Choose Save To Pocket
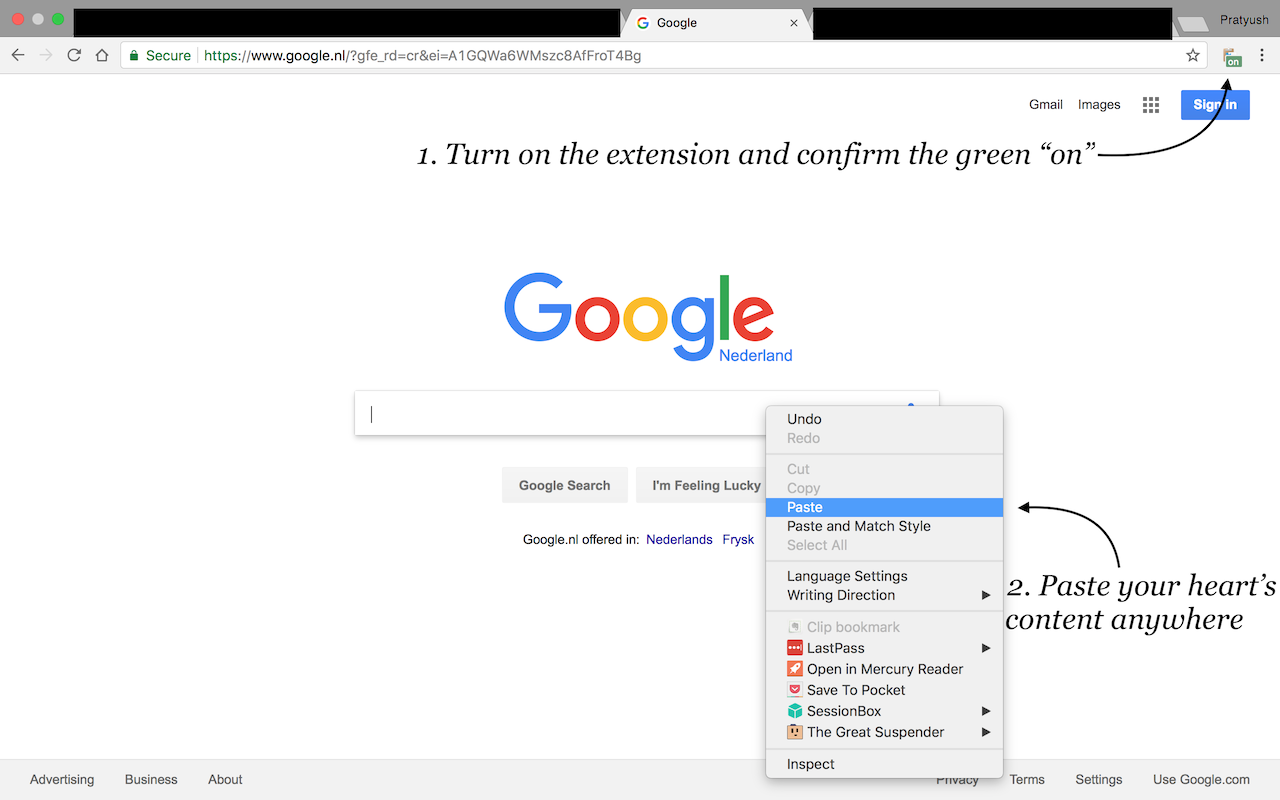The width and height of the screenshot is (1280, 800). (884, 690)
